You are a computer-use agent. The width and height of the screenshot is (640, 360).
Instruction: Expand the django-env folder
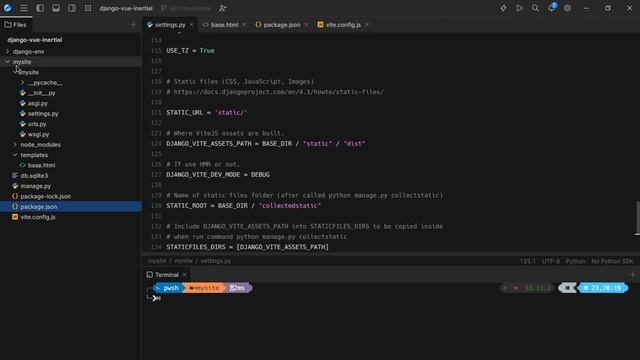pyautogui.click(x=7, y=52)
